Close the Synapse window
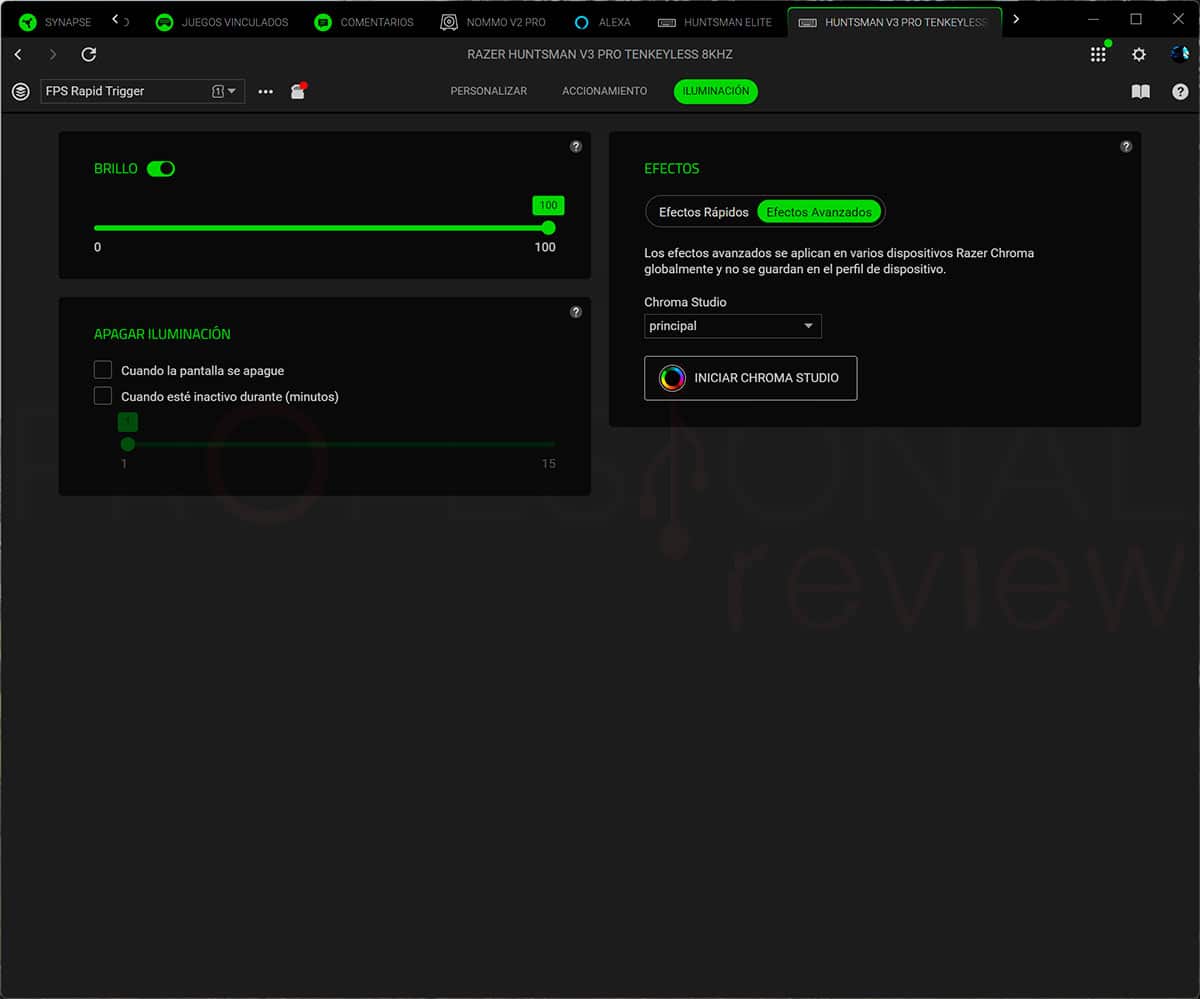This screenshot has height=999, width=1200. (x=1178, y=19)
